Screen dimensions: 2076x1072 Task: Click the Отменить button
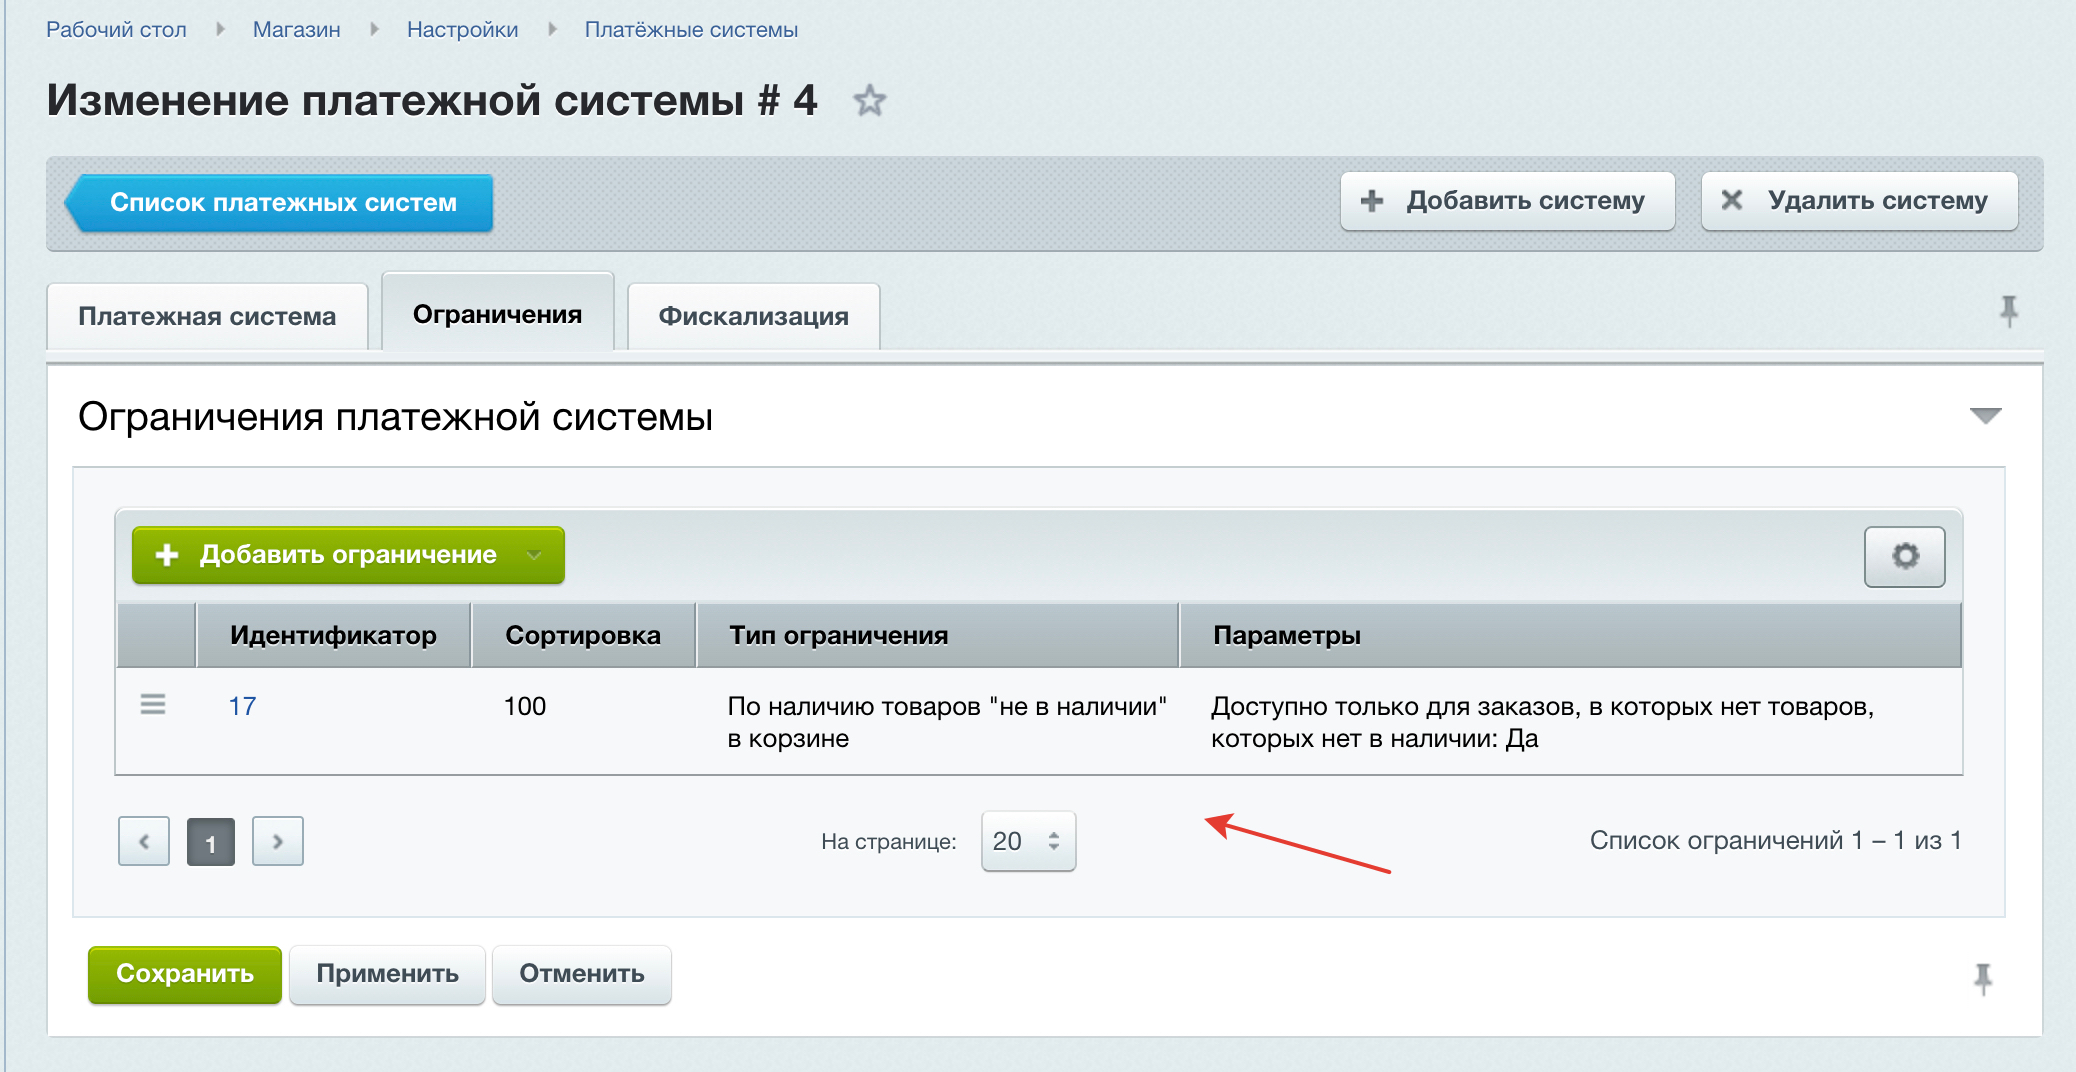point(581,974)
